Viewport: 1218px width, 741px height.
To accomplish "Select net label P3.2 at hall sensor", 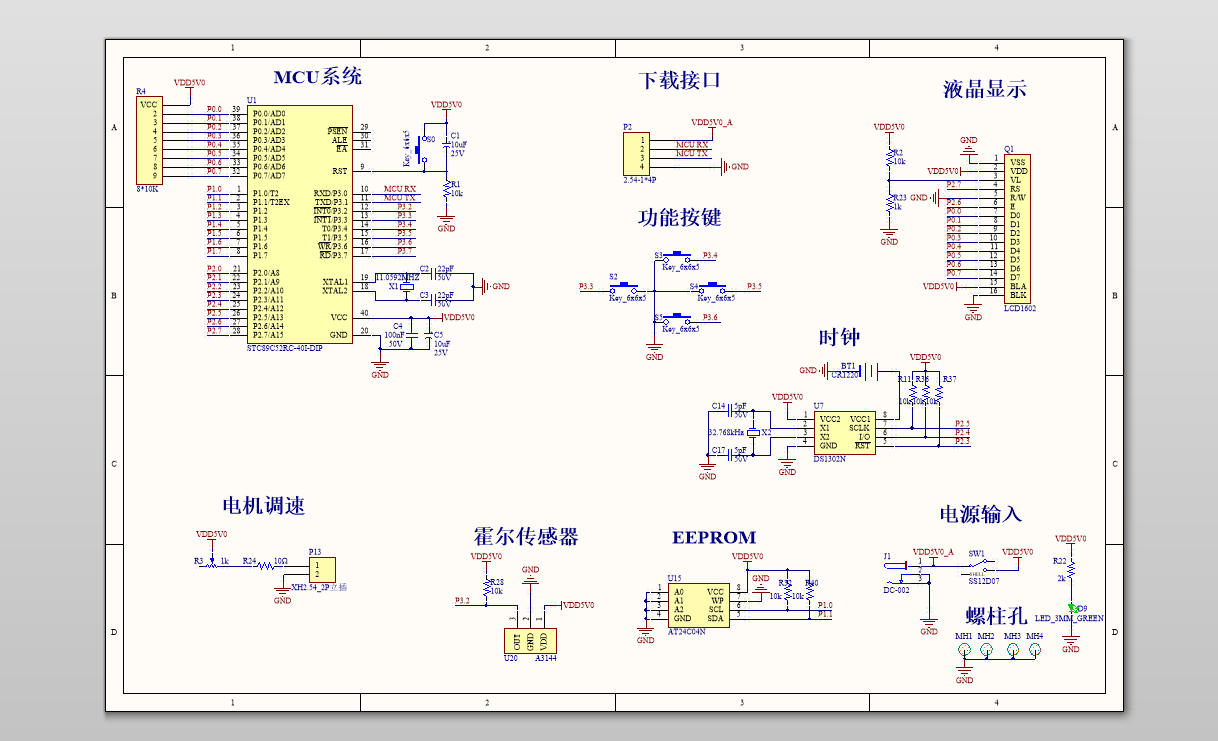I will (x=462, y=601).
